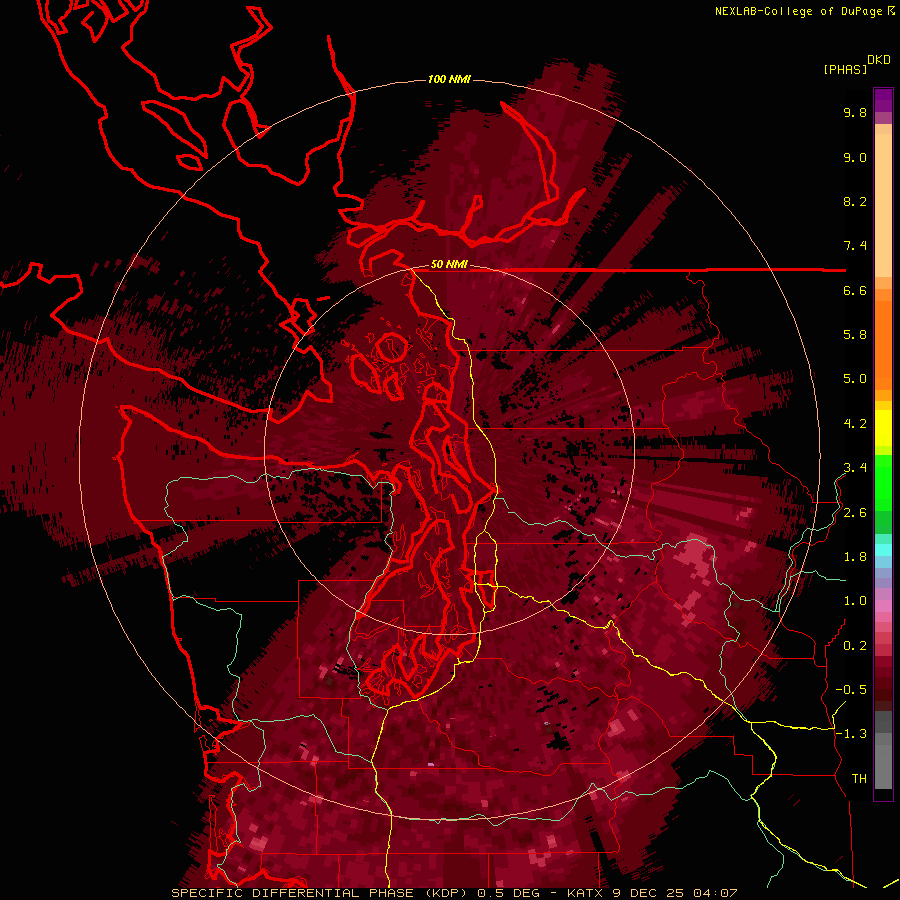Click the 8.2 value on color scale
Image resolution: width=900 pixels, height=900 pixels.
[855, 201]
